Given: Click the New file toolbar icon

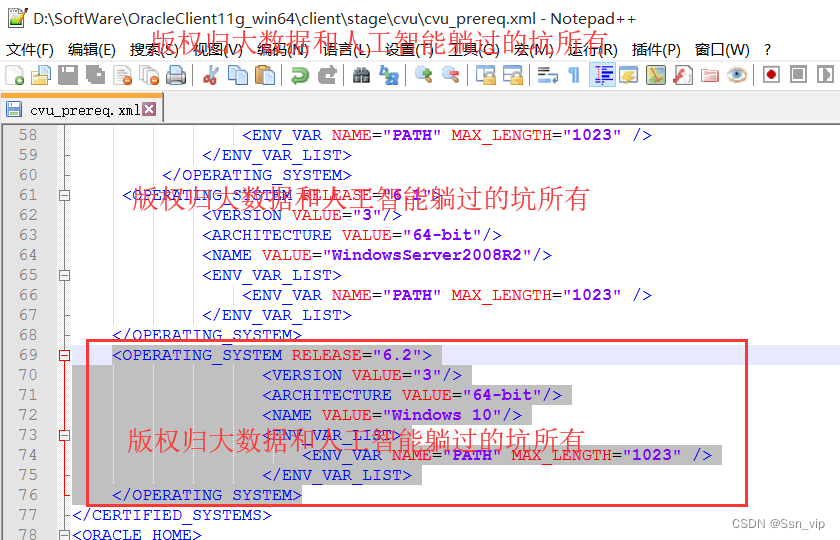Looking at the screenshot, I should pos(14,75).
